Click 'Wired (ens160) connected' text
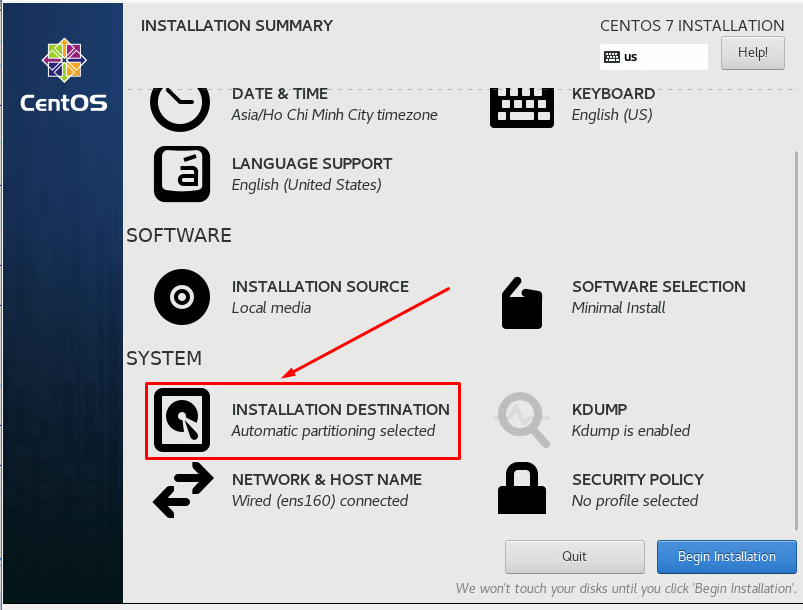The height and width of the screenshot is (610, 803). pos(320,501)
